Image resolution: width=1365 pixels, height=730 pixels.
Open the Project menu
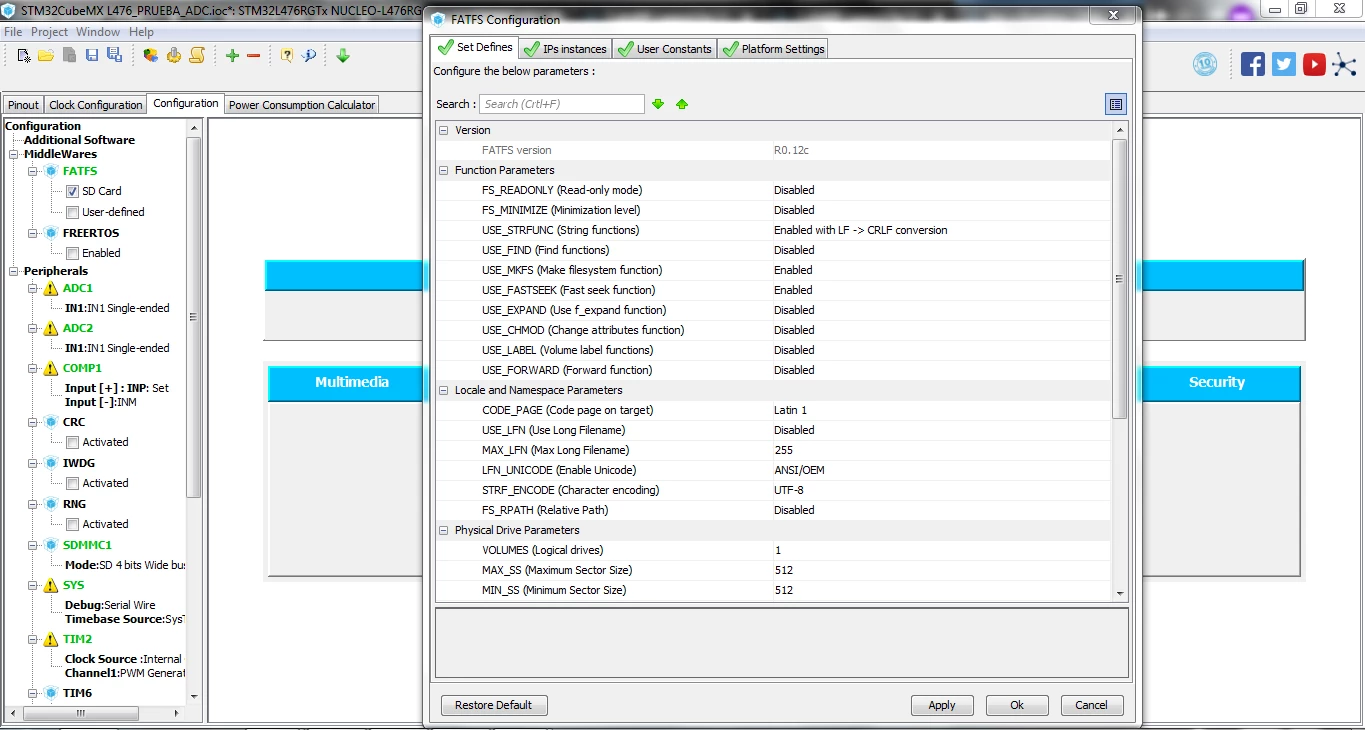point(49,32)
